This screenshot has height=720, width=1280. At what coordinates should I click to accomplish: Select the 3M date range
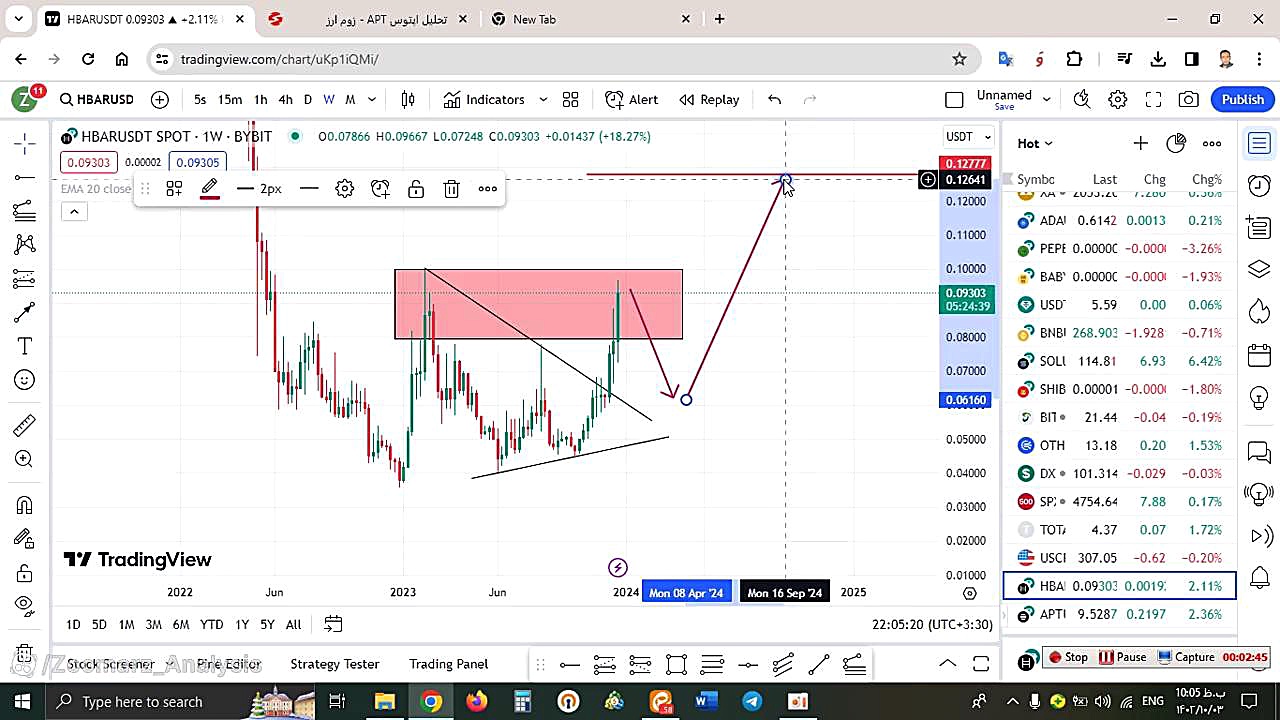[153, 624]
